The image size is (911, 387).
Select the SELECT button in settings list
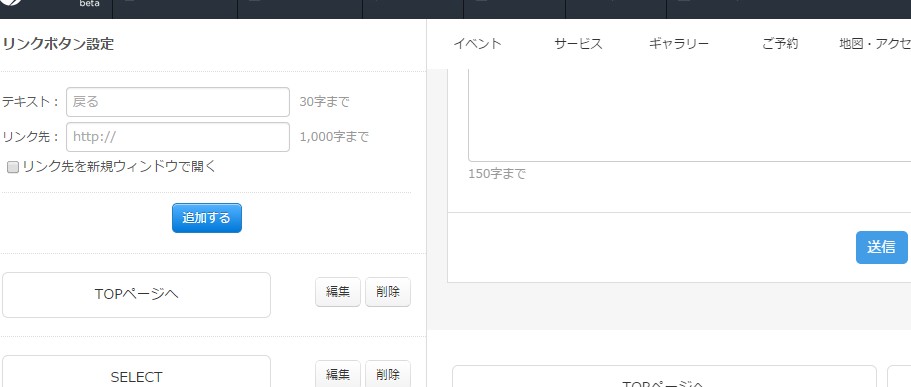(137, 371)
